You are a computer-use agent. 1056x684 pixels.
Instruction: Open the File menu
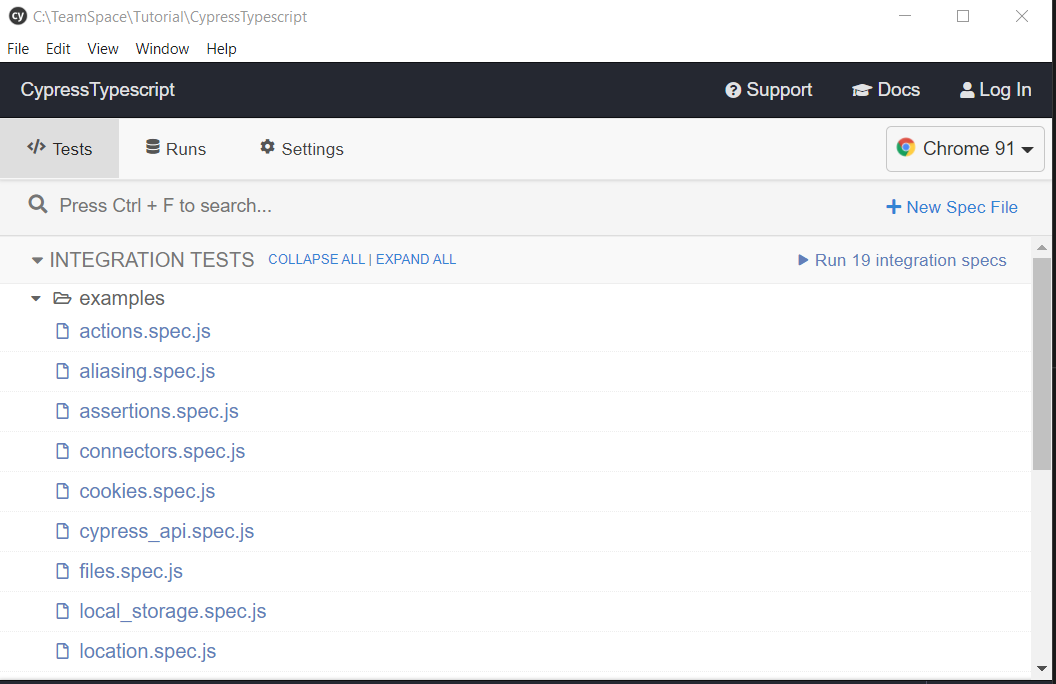pyautogui.click(x=18, y=49)
